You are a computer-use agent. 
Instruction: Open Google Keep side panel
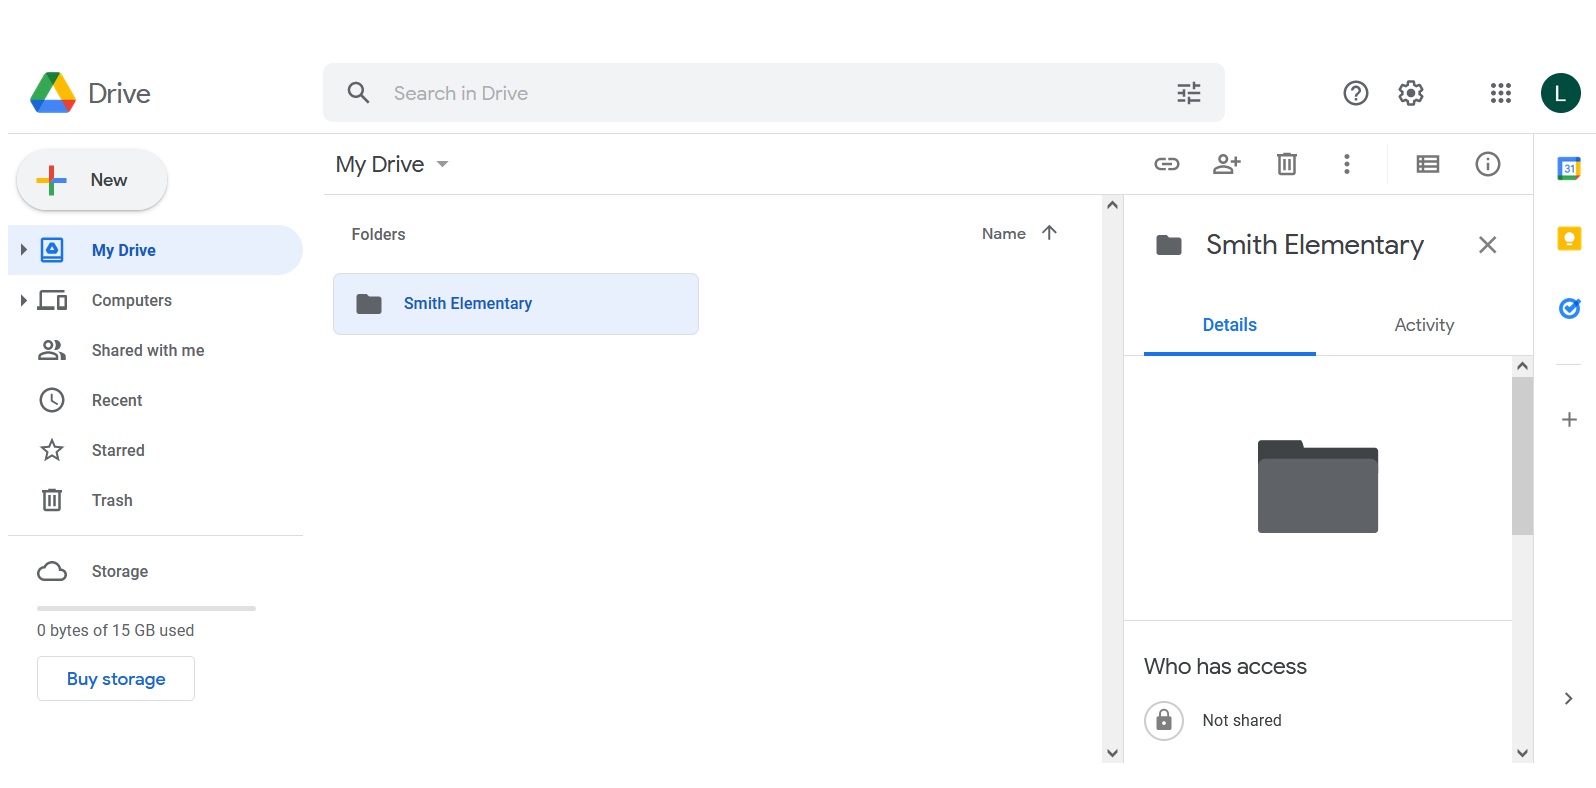pyautogui.click(x=1569, y=238)
